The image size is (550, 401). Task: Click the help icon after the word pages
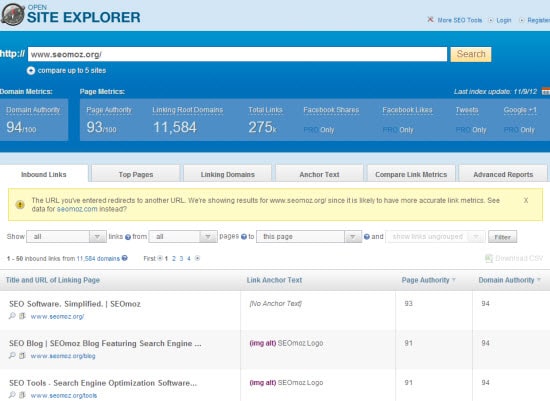[x=244, y=237]
